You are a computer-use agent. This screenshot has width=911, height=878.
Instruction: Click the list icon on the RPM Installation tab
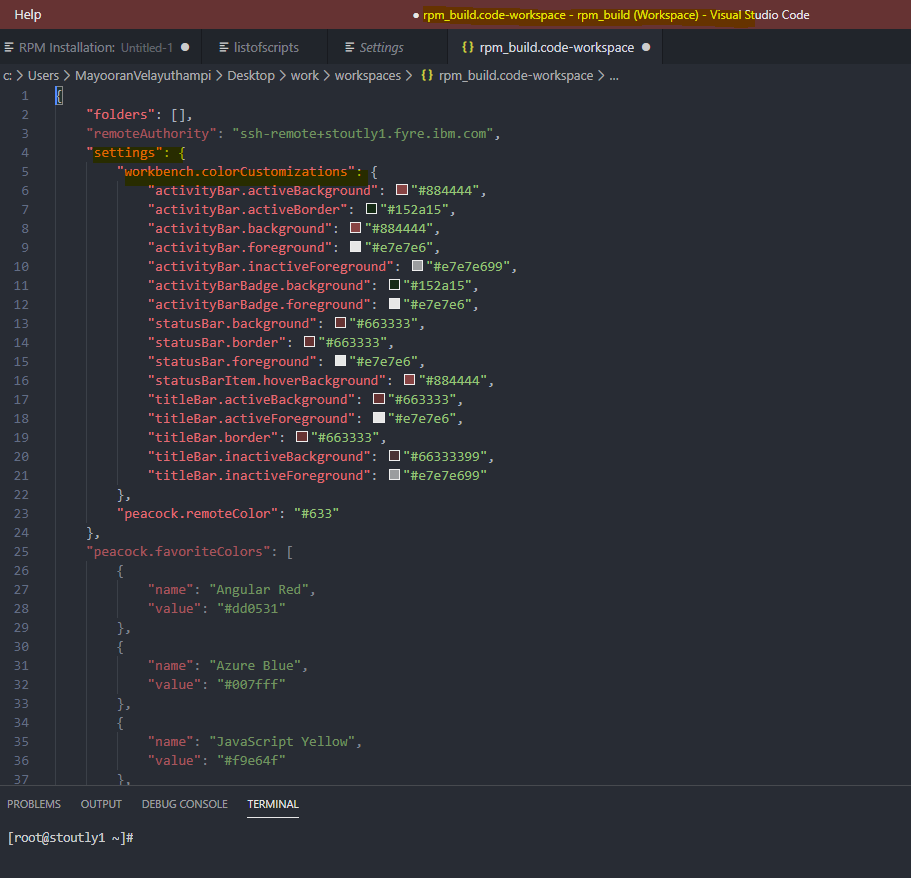(x=11, y=46)
